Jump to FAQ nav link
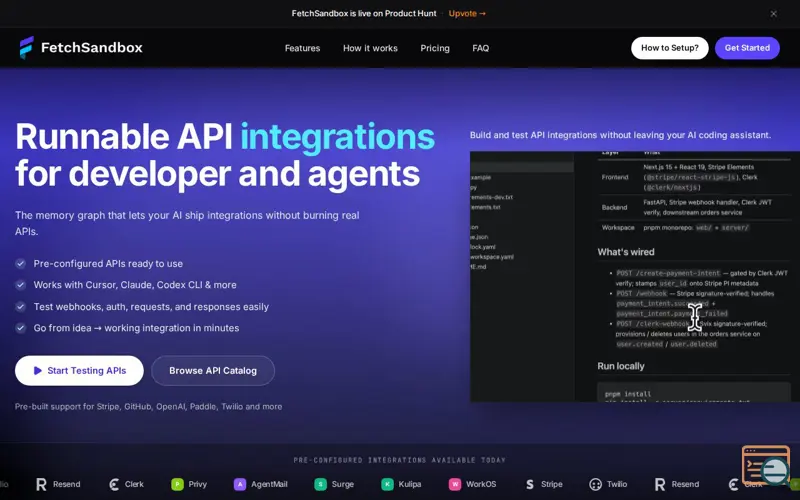This screenshot has width=800, height=500. coord(481,48)
